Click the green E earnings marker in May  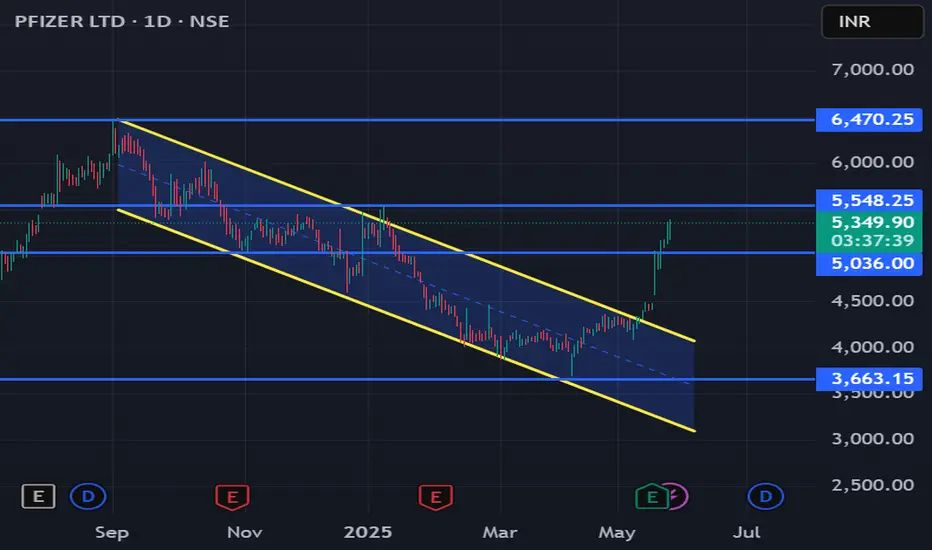pos(651,497)
